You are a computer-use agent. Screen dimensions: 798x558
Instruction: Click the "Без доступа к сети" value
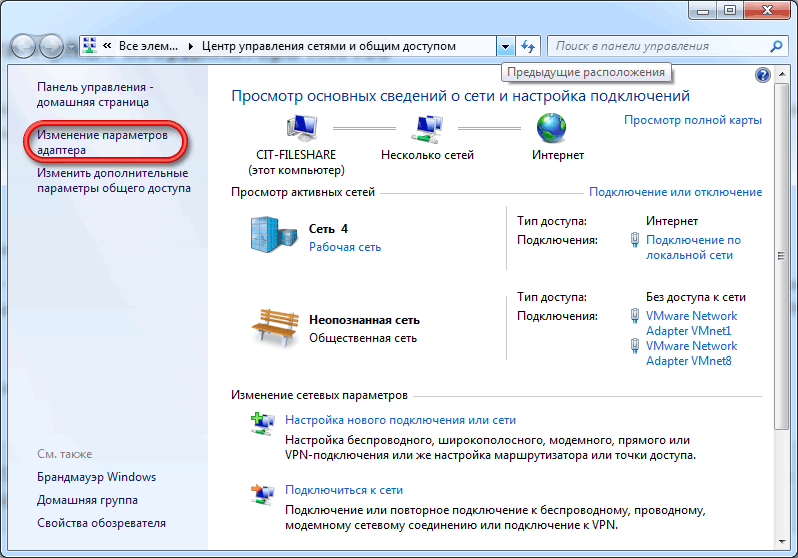coord(696,297)
